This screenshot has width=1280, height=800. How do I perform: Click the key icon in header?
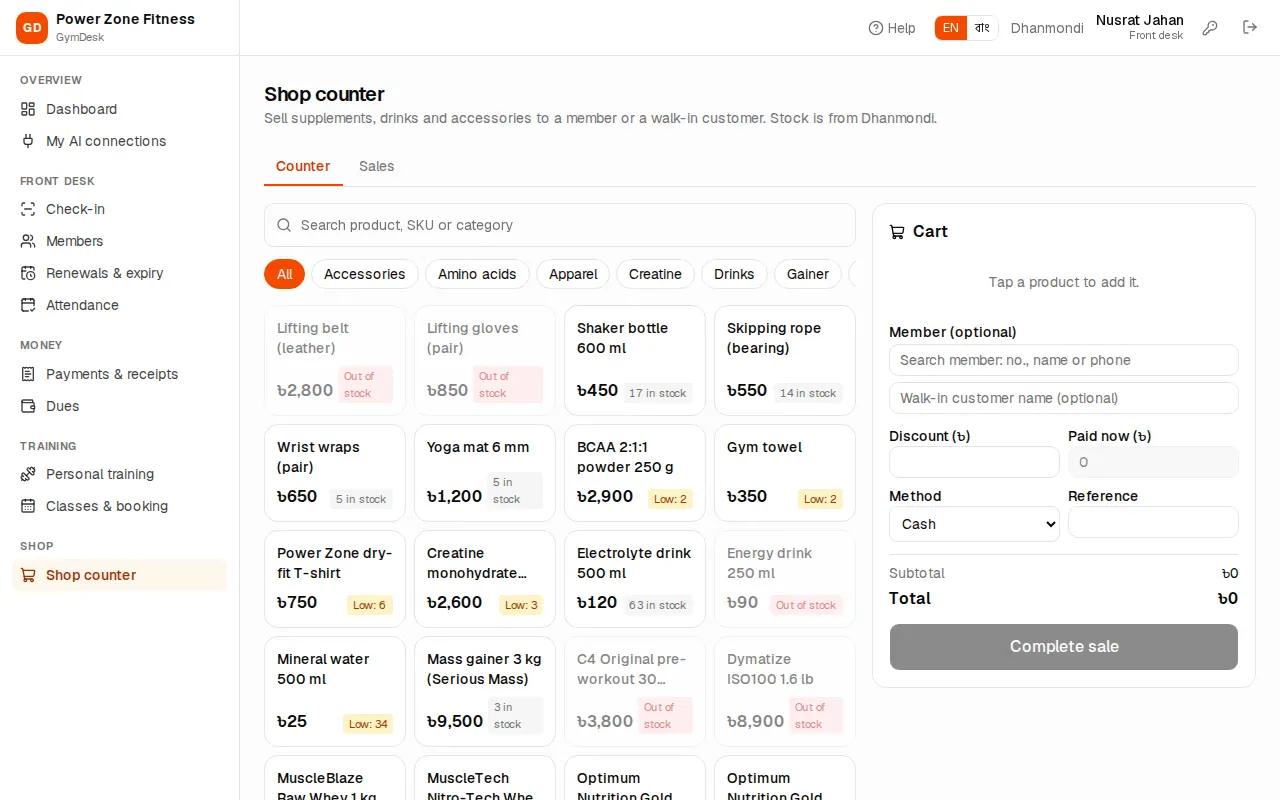pyautogui.click(x=1210, y=28)
